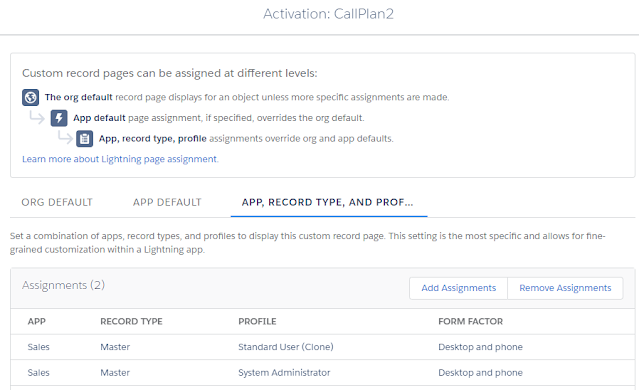This screenshot has height=390, width=639.
Task: Click the PROFILE column header
Action: point(257,322)
